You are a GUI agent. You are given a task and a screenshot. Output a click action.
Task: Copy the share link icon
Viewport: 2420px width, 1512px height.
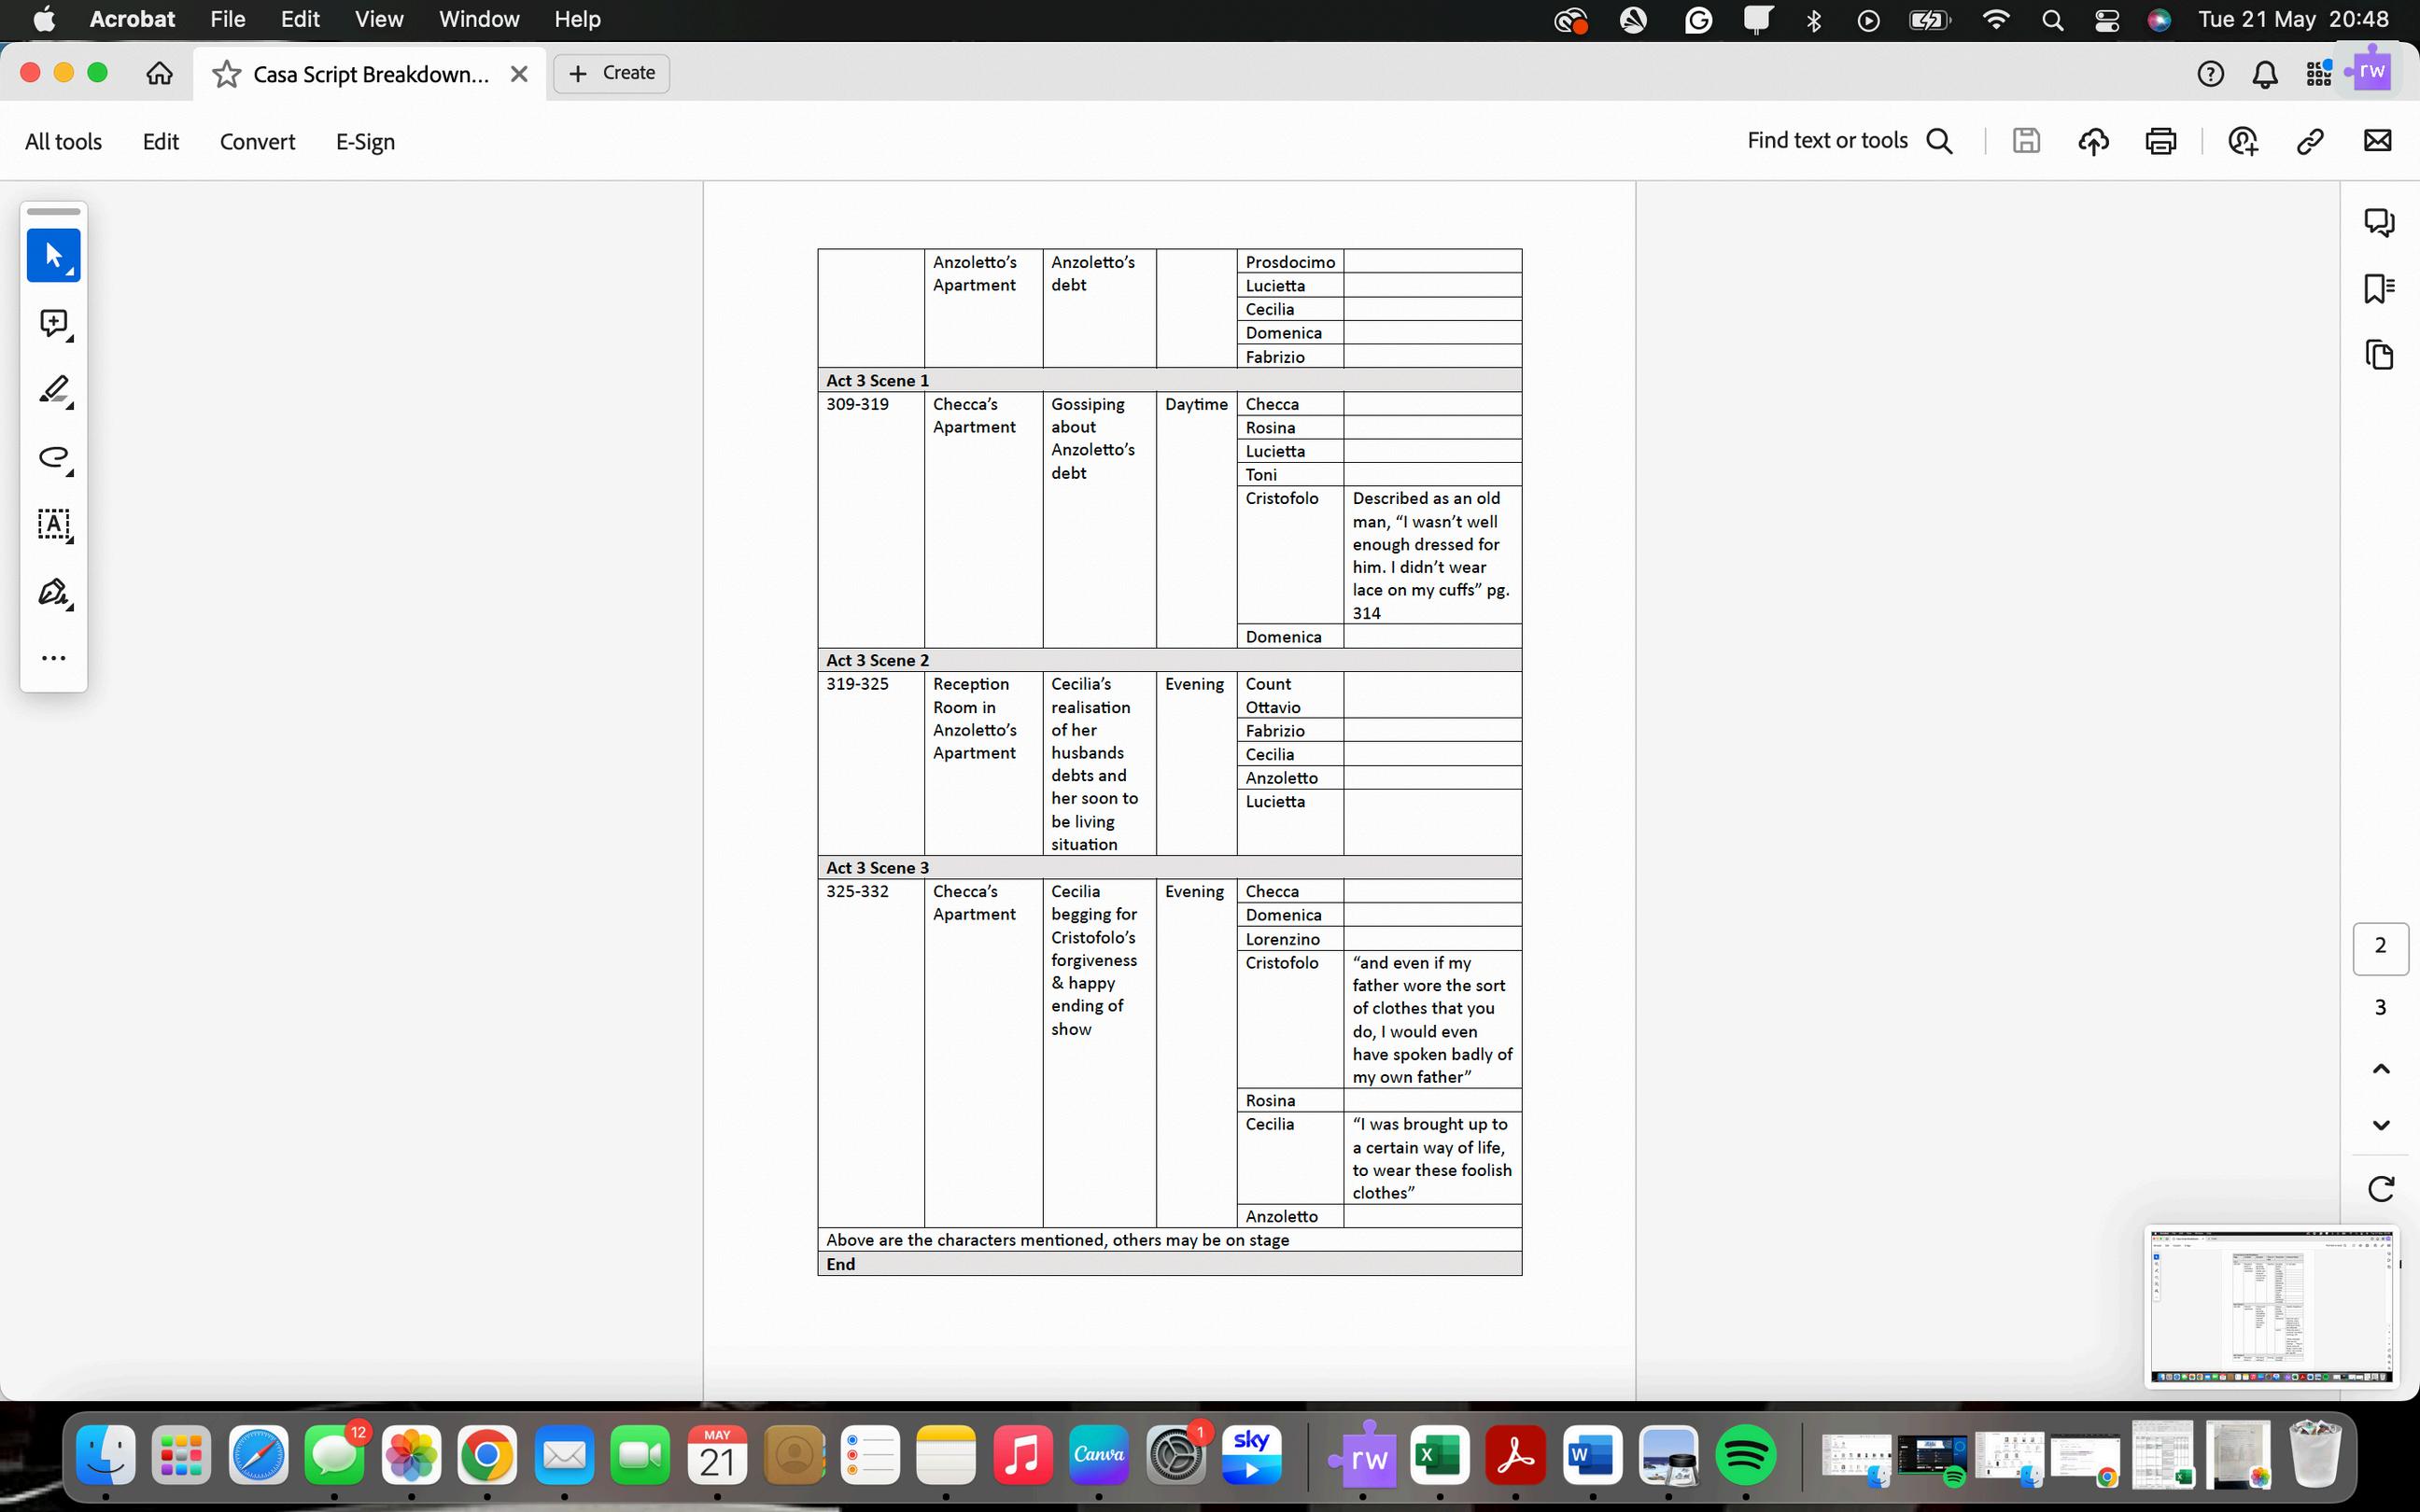click(x=2310, y=141)
